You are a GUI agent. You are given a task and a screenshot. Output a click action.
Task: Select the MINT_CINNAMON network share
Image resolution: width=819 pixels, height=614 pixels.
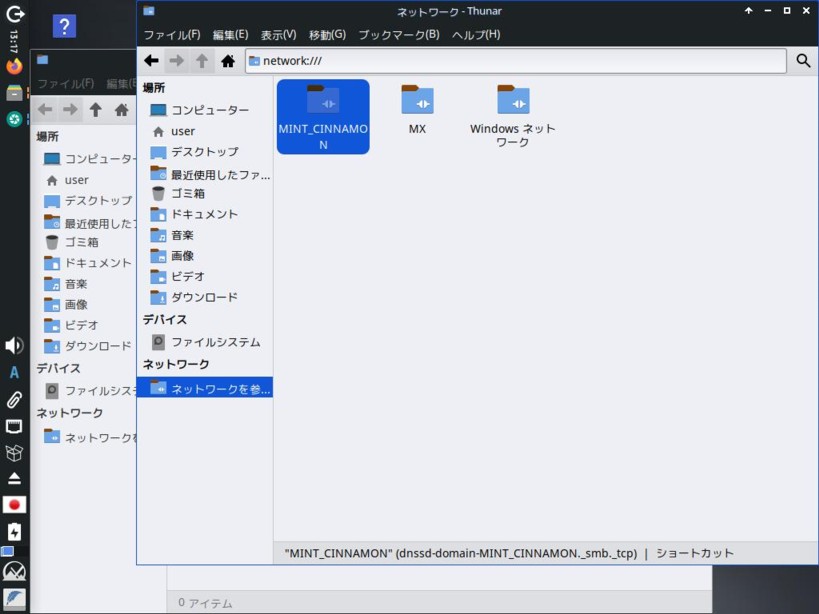323,116
